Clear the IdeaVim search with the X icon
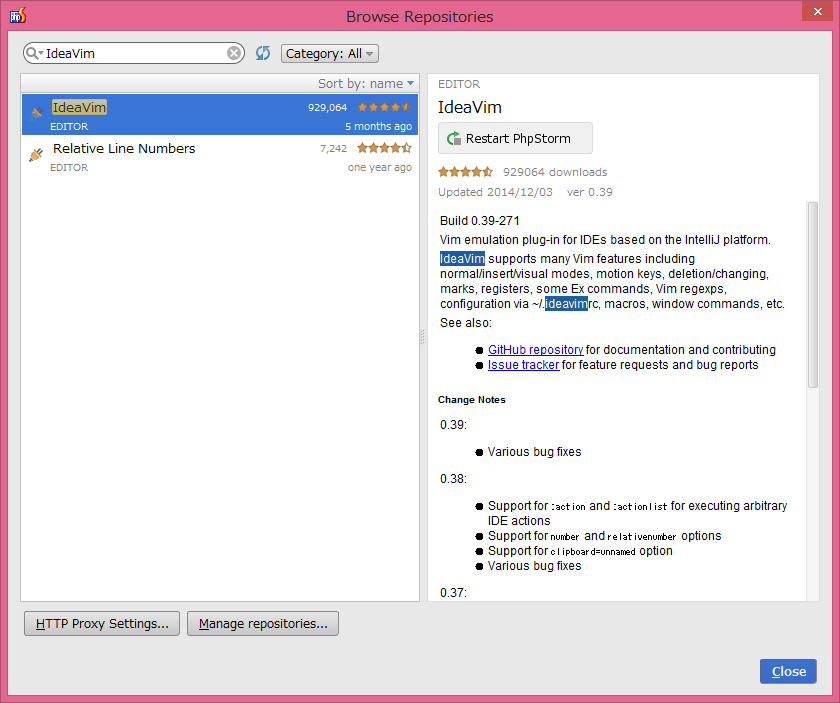840x703 pixels. click(233, 52)
